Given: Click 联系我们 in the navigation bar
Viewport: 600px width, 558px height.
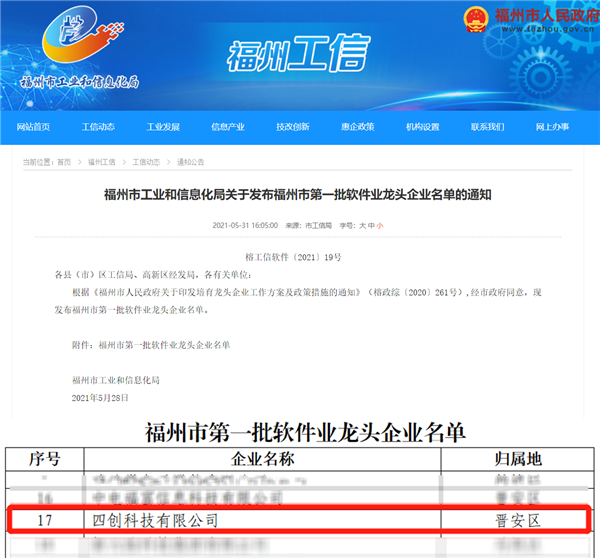Looking at the screenshot, I should 488,127.
